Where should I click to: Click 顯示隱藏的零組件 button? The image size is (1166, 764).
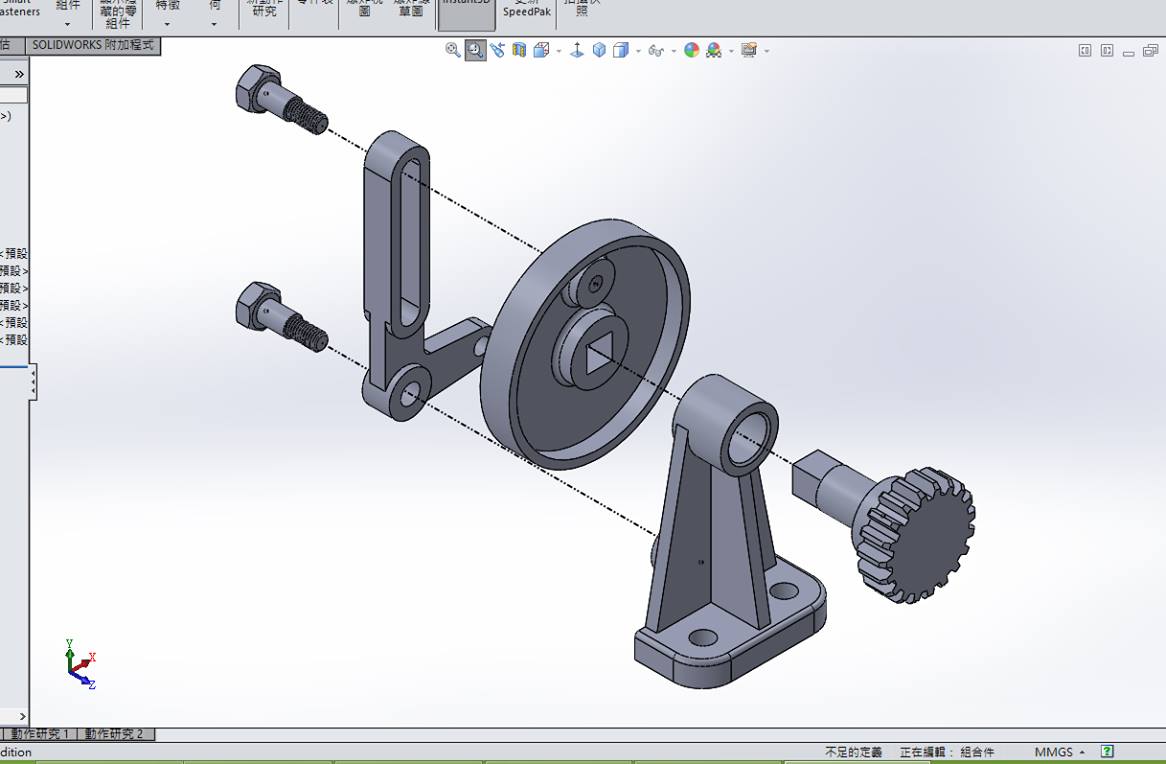click(x=118, y=13)
